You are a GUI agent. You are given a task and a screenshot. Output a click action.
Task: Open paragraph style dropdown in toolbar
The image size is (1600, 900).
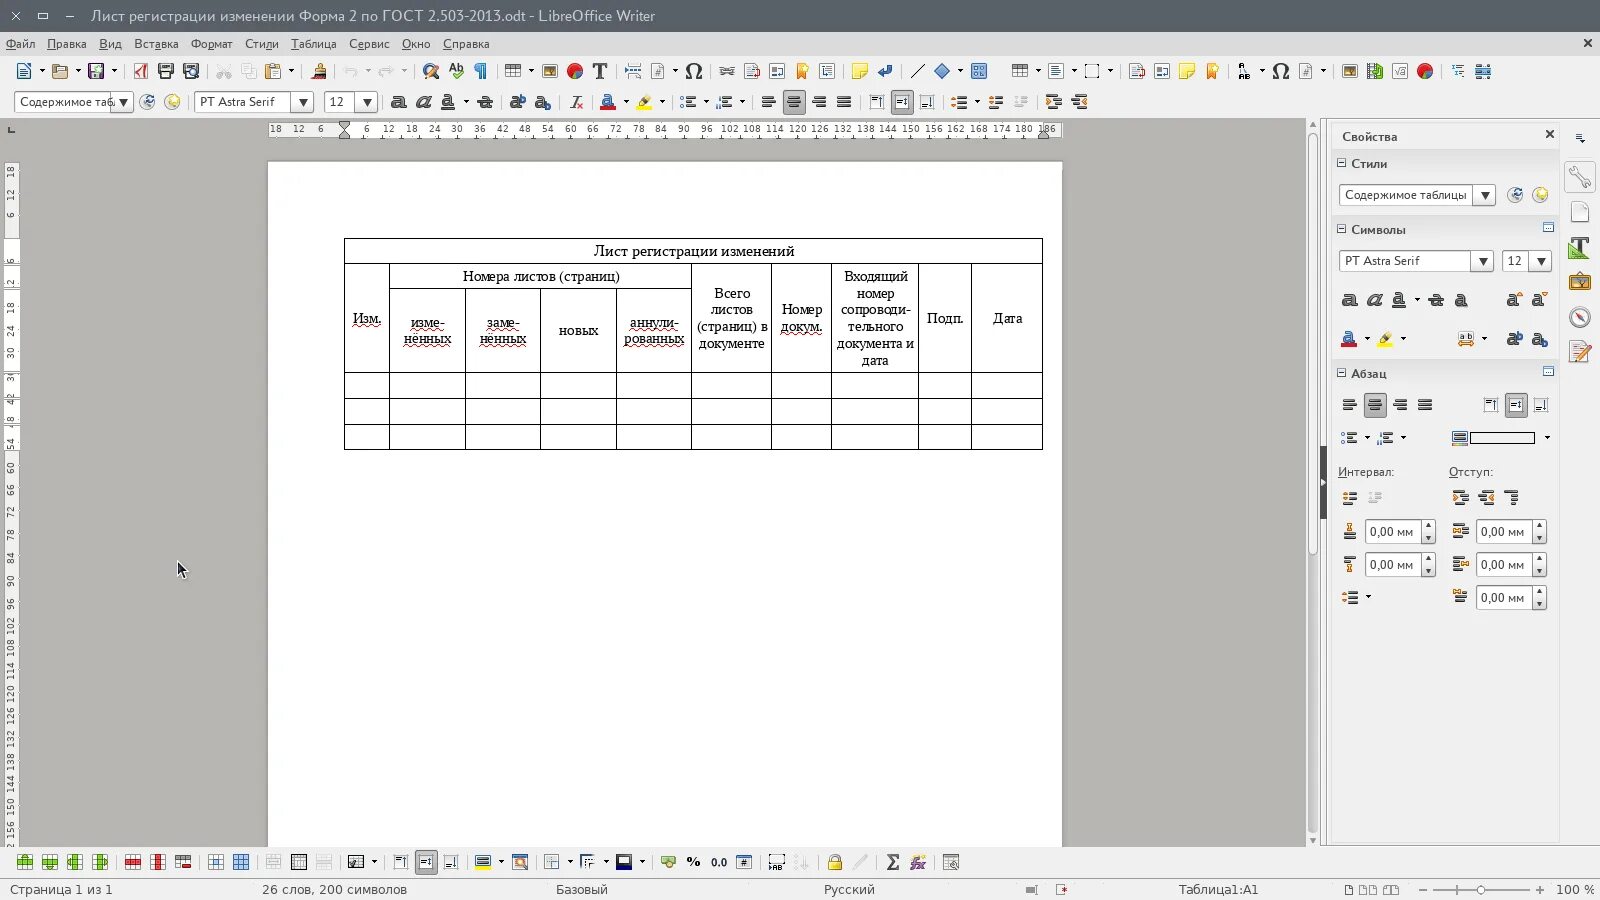coord(123,102)
